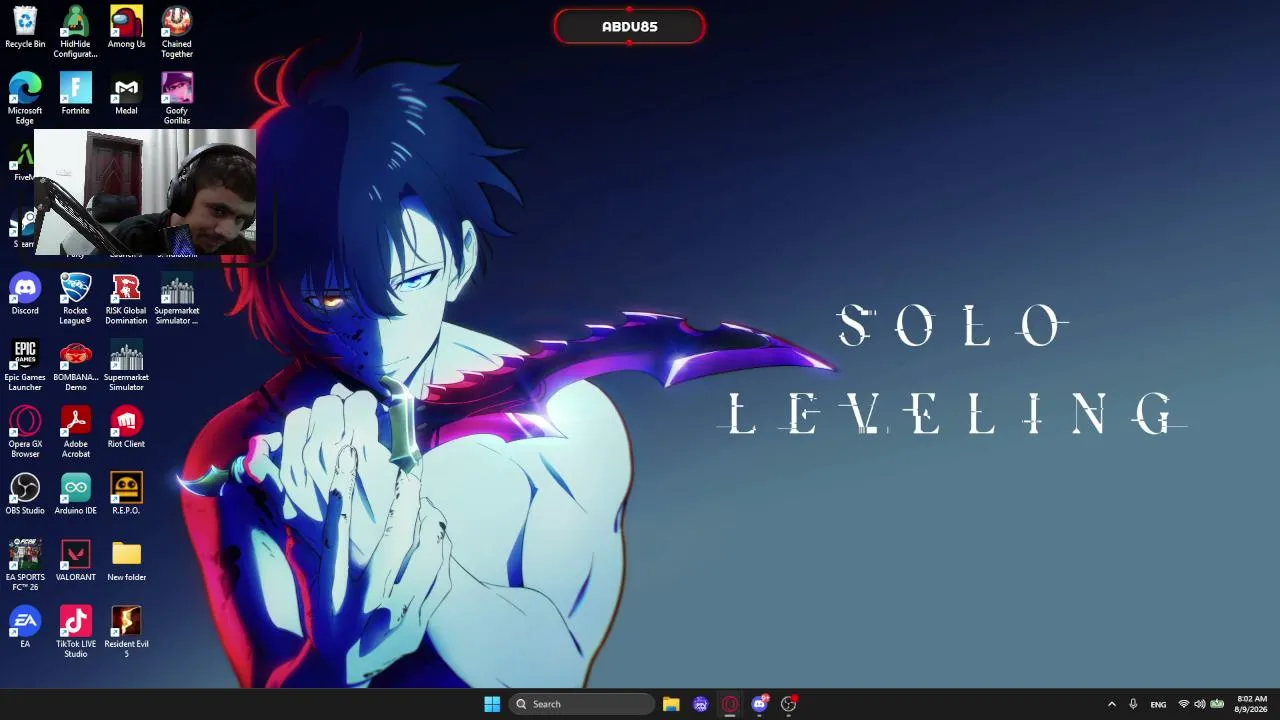Open the EA app desktop shortcut

click(25, 627)
